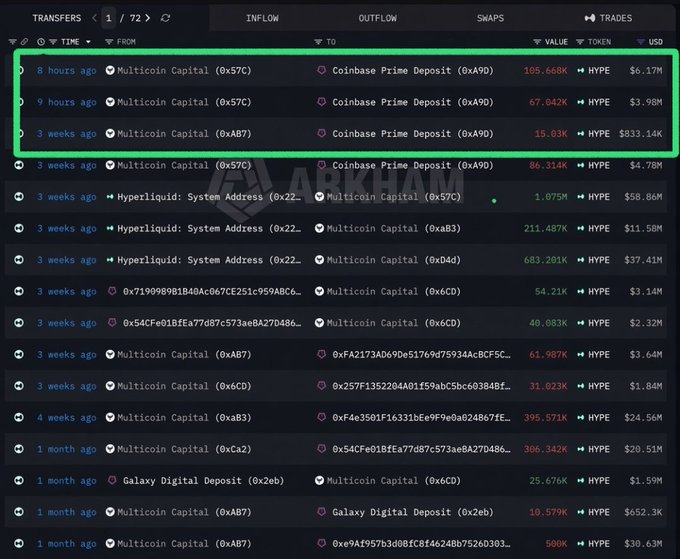Switch to the SWAPS tab

coord(490,18)
